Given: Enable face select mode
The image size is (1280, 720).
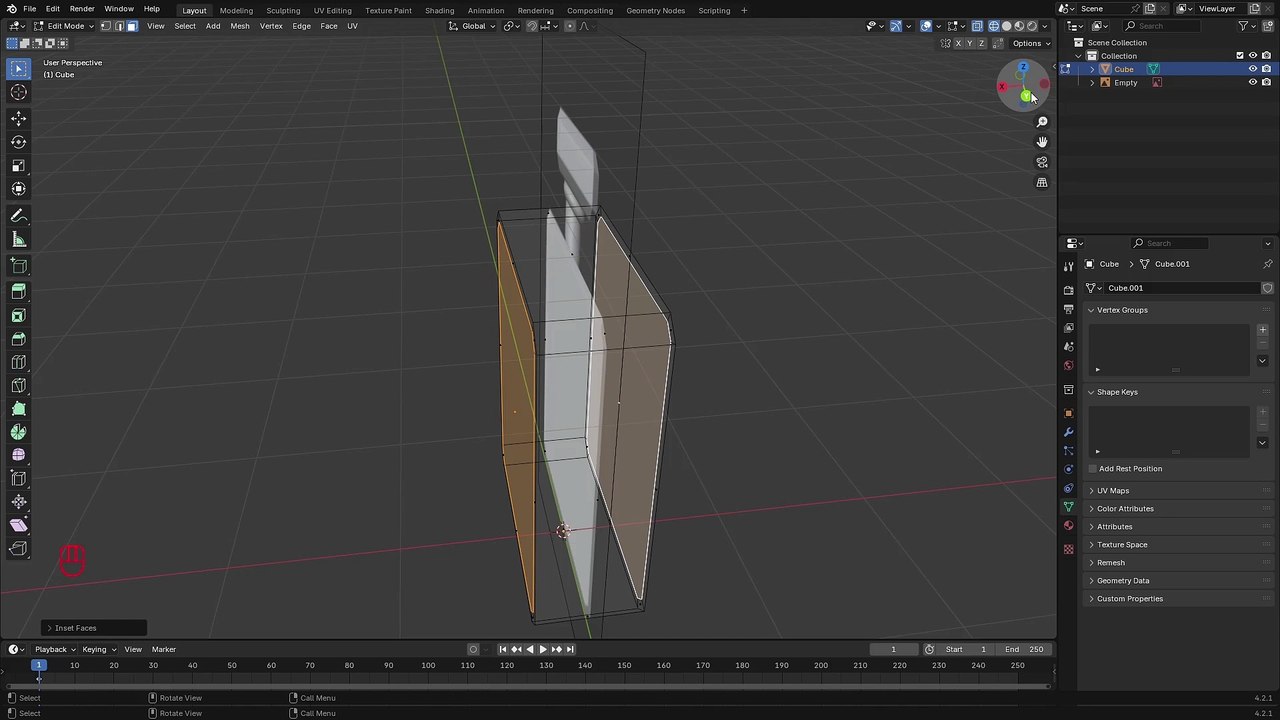Looking at the screenshot, I should coord(131,26).
